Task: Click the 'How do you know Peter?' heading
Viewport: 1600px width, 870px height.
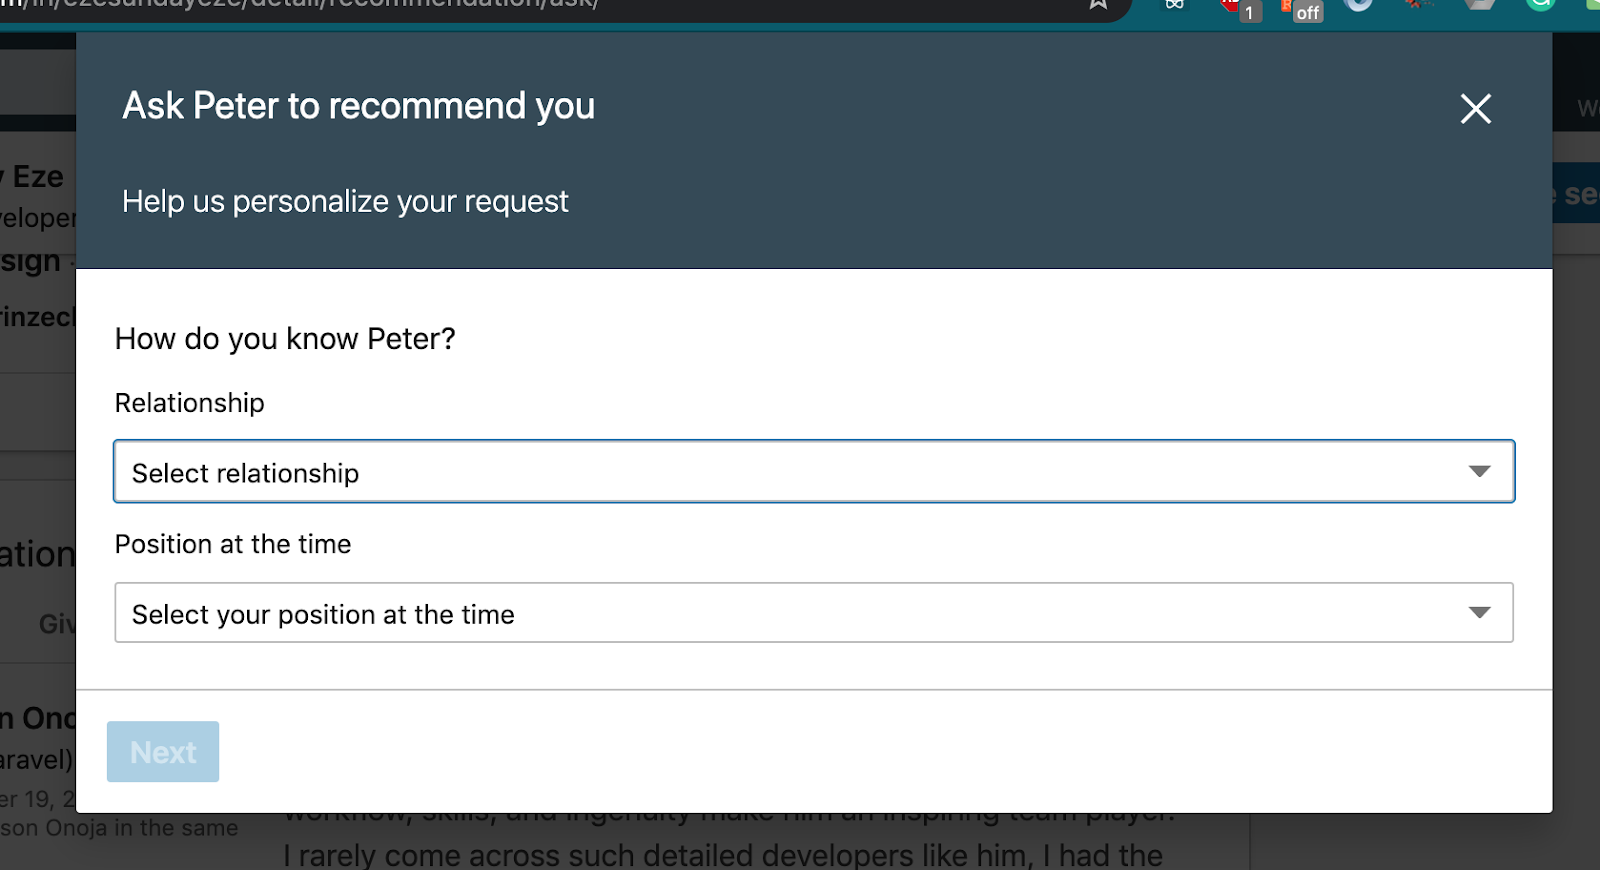Action: (285, 339)
